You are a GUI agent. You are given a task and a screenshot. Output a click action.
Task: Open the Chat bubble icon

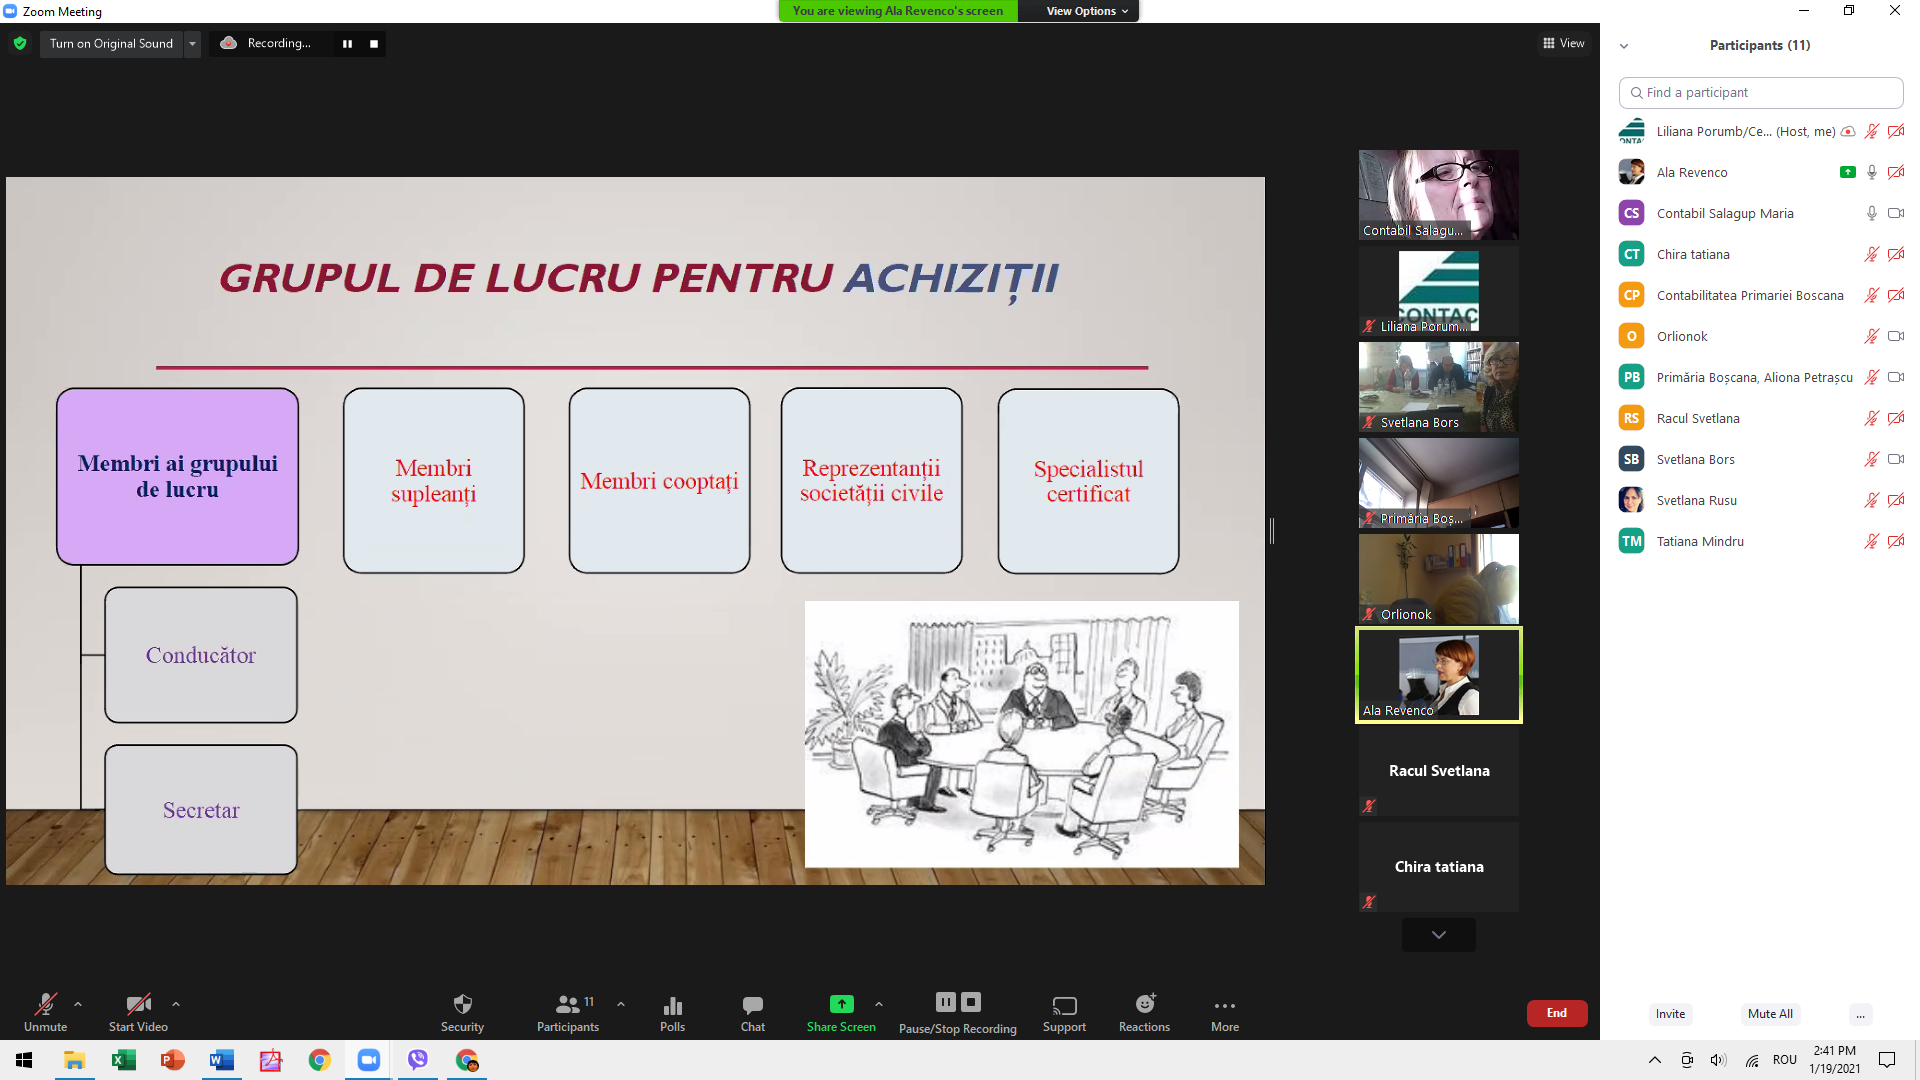(x=752, y=1004)
